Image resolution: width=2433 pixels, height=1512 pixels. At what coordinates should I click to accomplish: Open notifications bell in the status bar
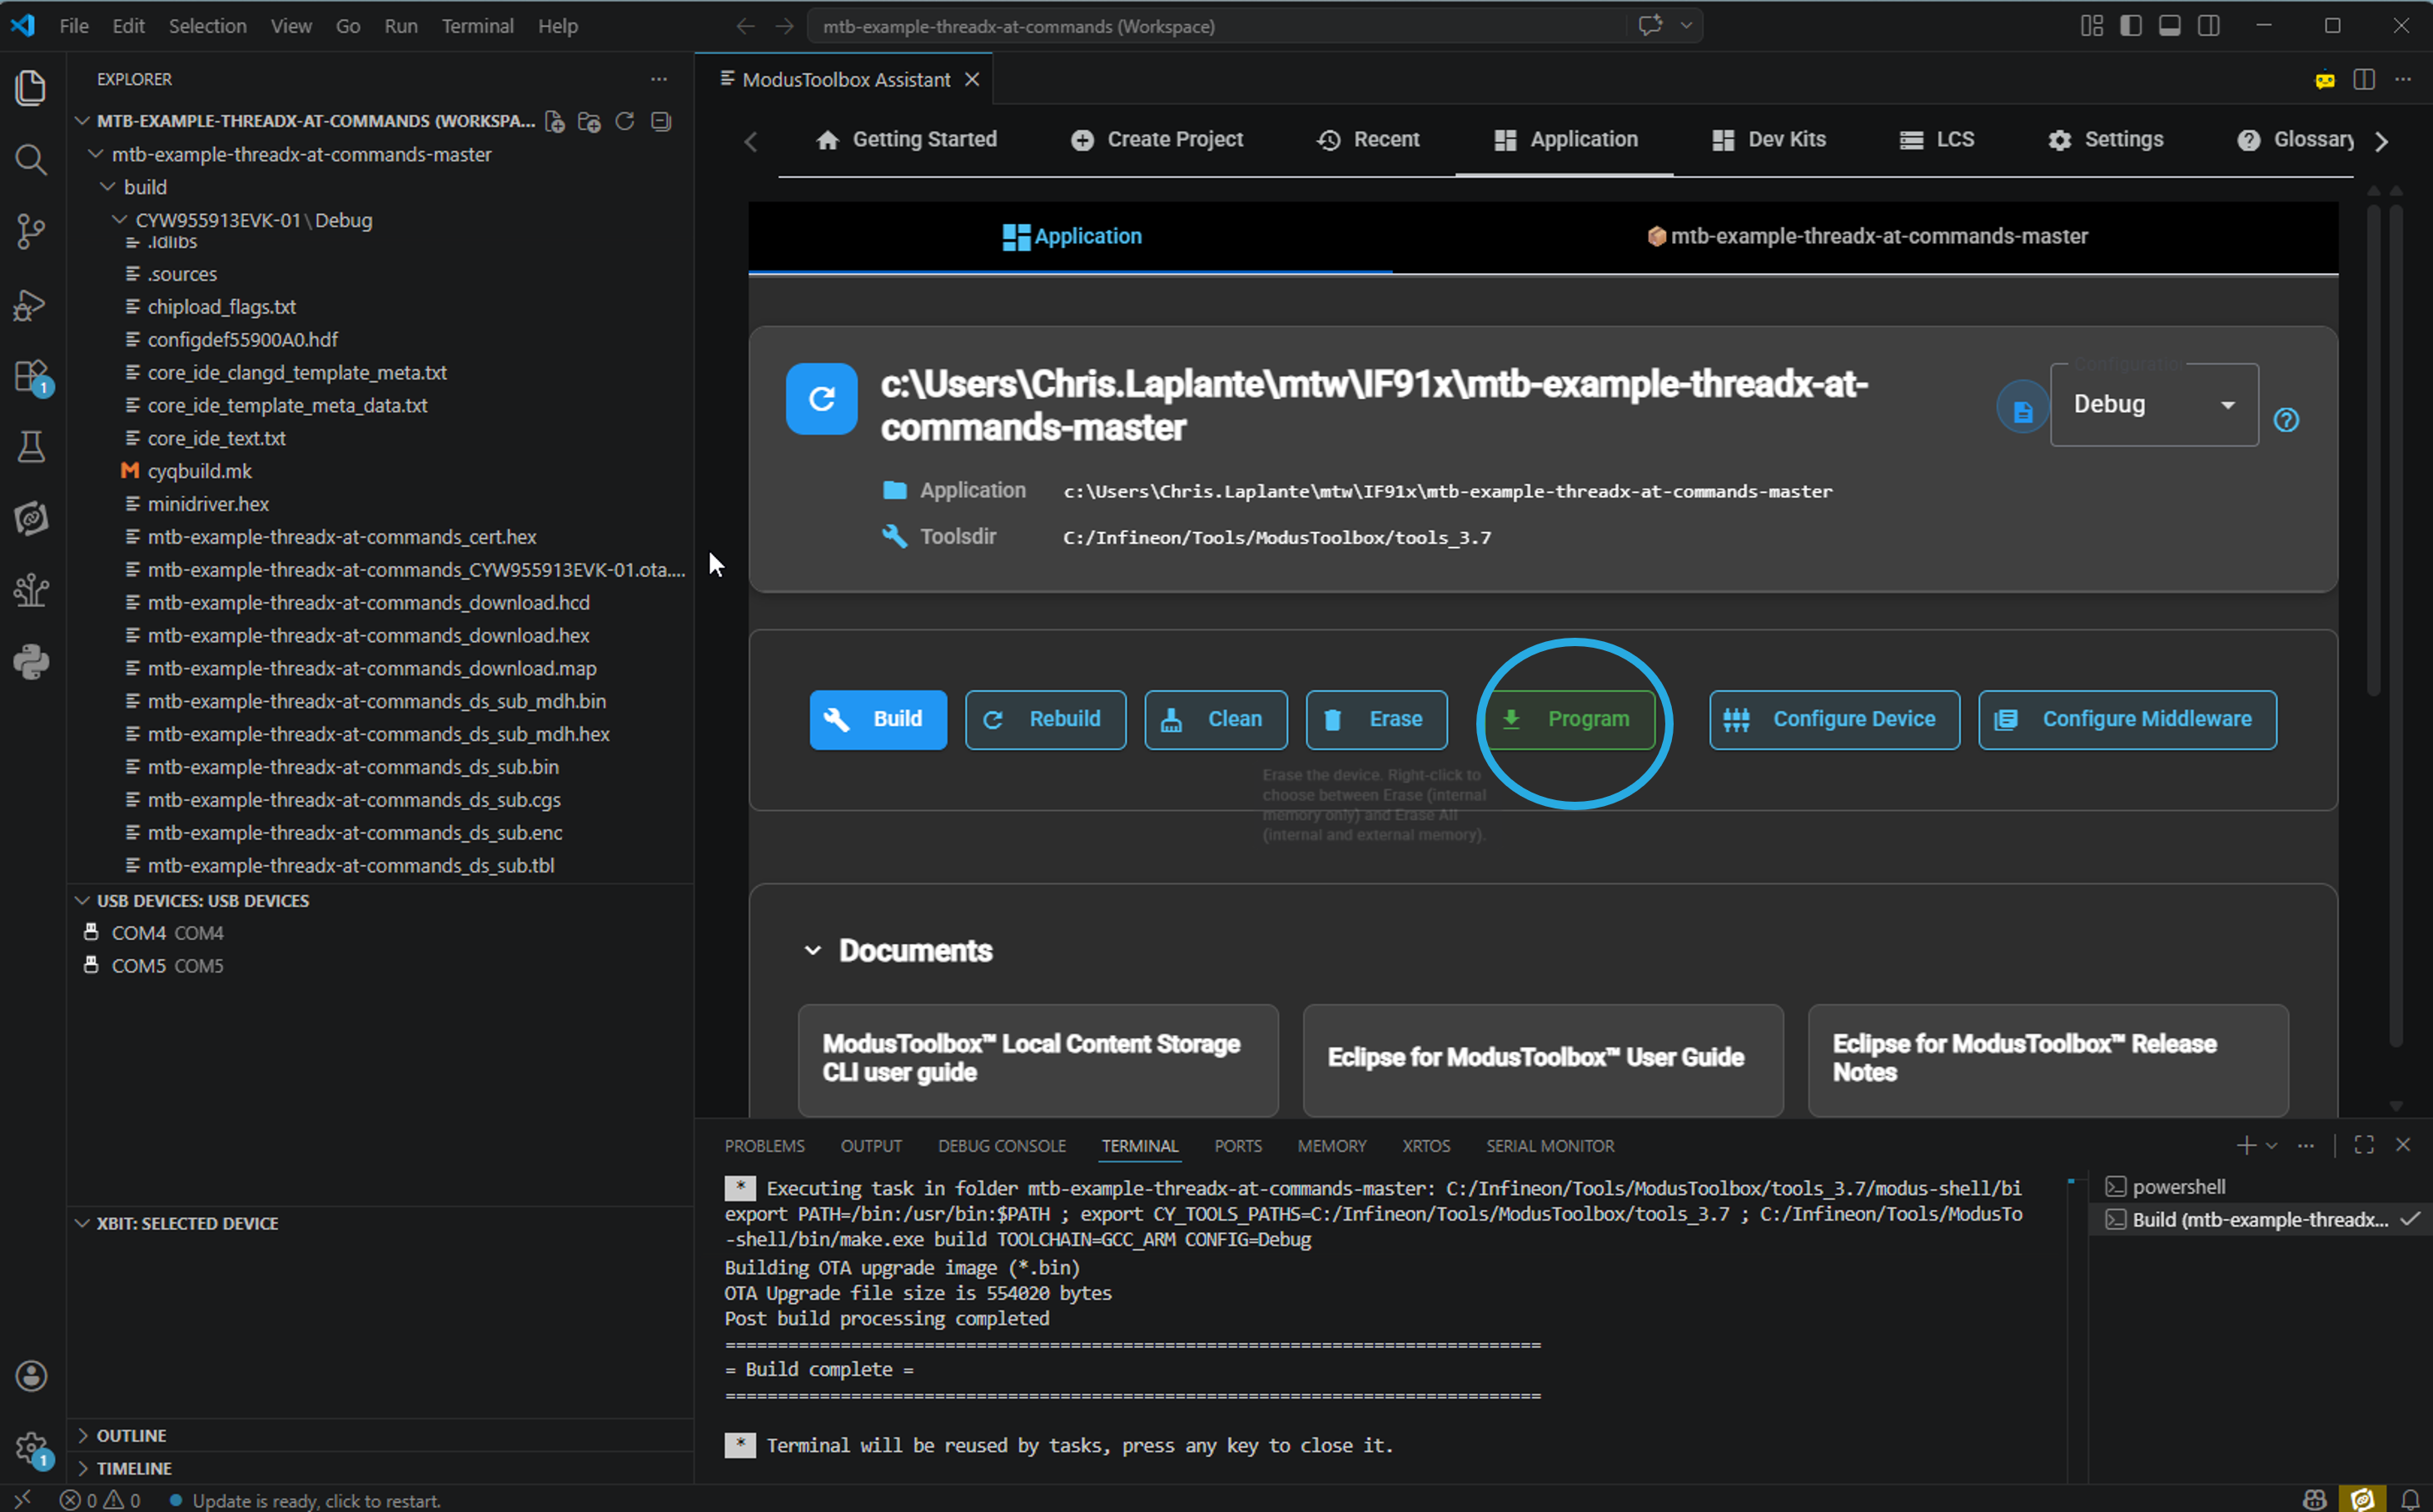[x=2411, y=1499]
